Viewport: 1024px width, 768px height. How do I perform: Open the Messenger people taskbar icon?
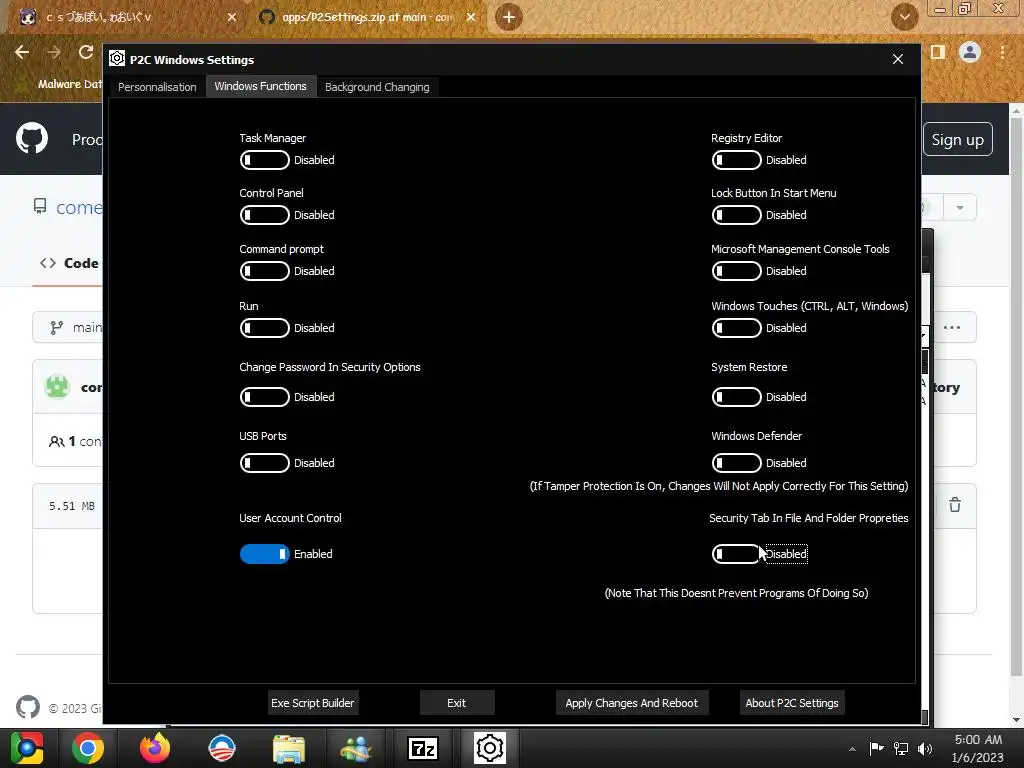click(356, 748)
